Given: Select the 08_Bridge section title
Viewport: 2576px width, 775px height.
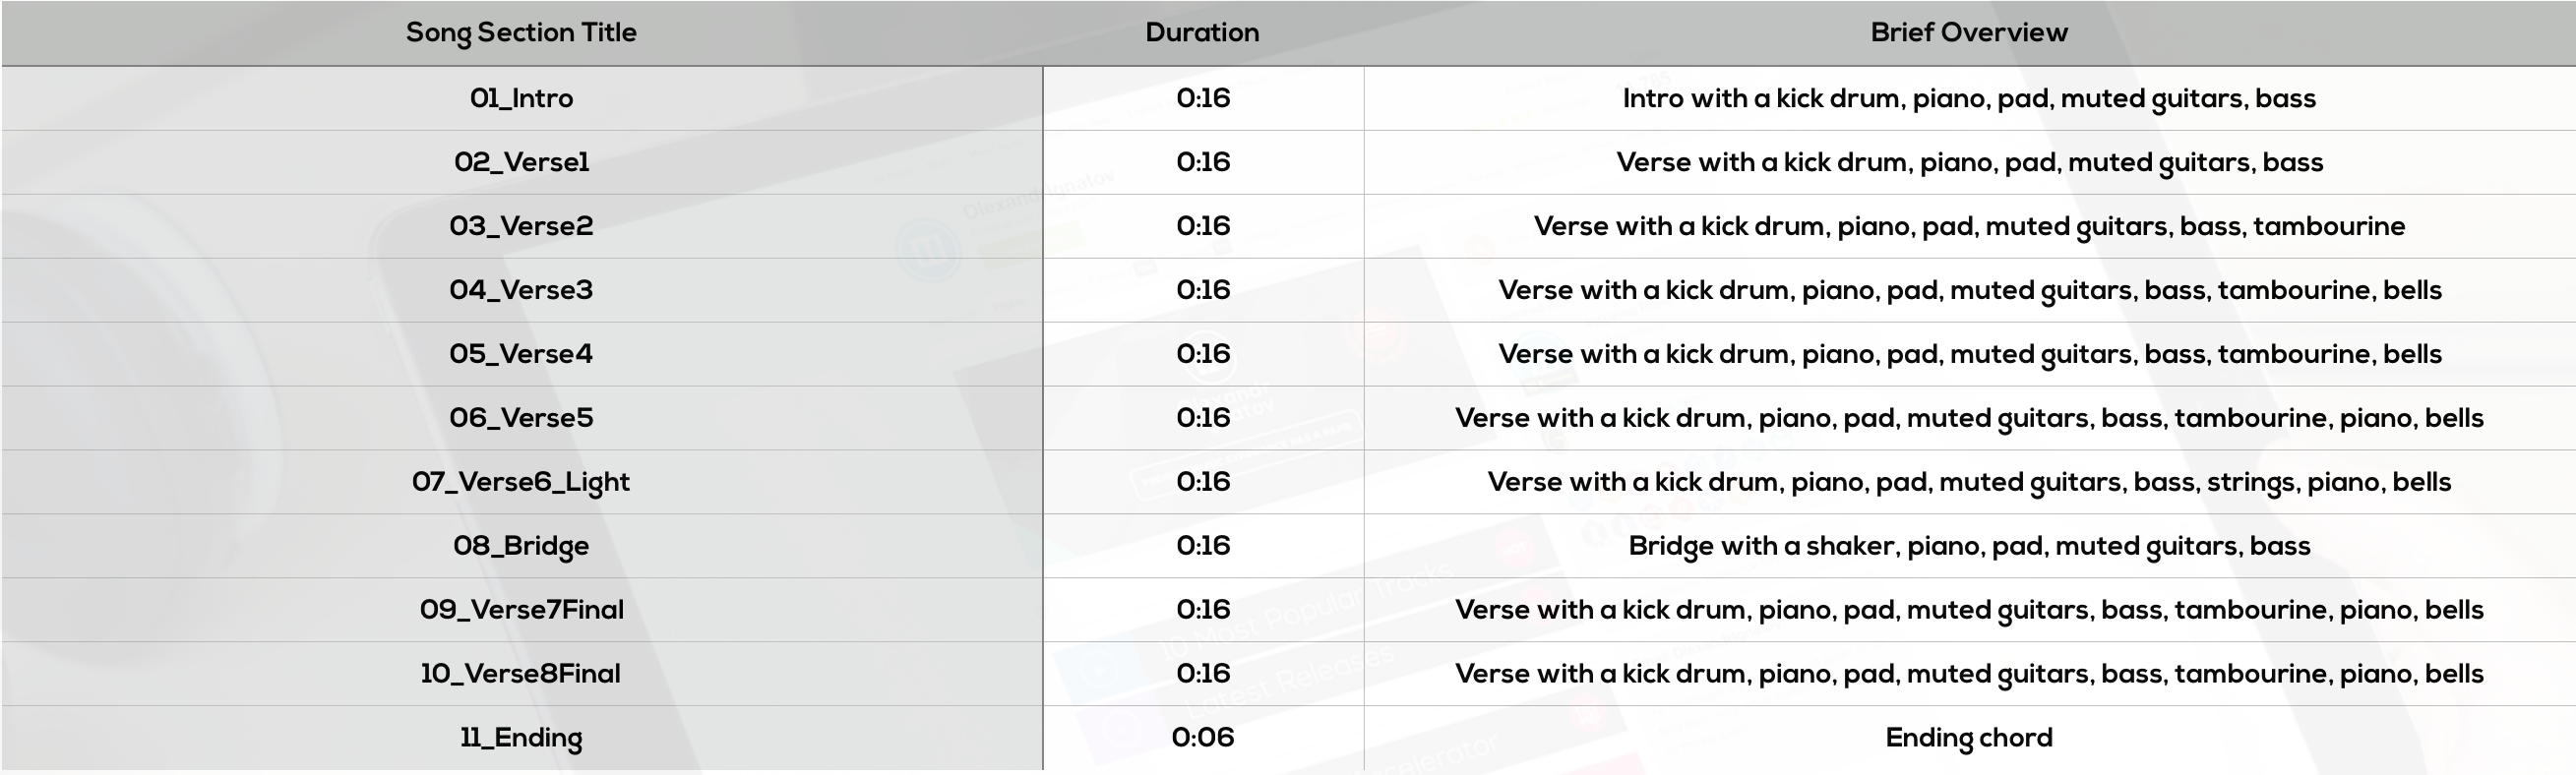Looking at the screenshot, I should (x=521, y=547).
